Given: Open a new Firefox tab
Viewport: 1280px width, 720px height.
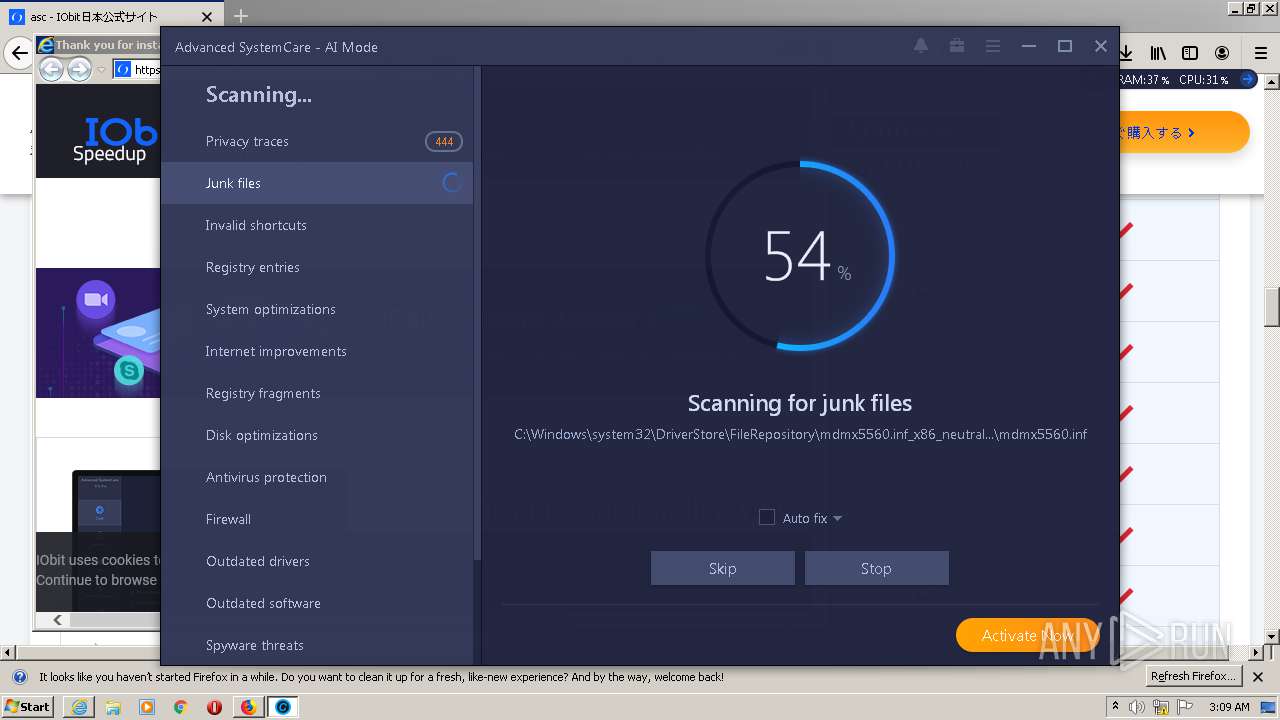Looking at the screenshot, I should click(240, 16).
